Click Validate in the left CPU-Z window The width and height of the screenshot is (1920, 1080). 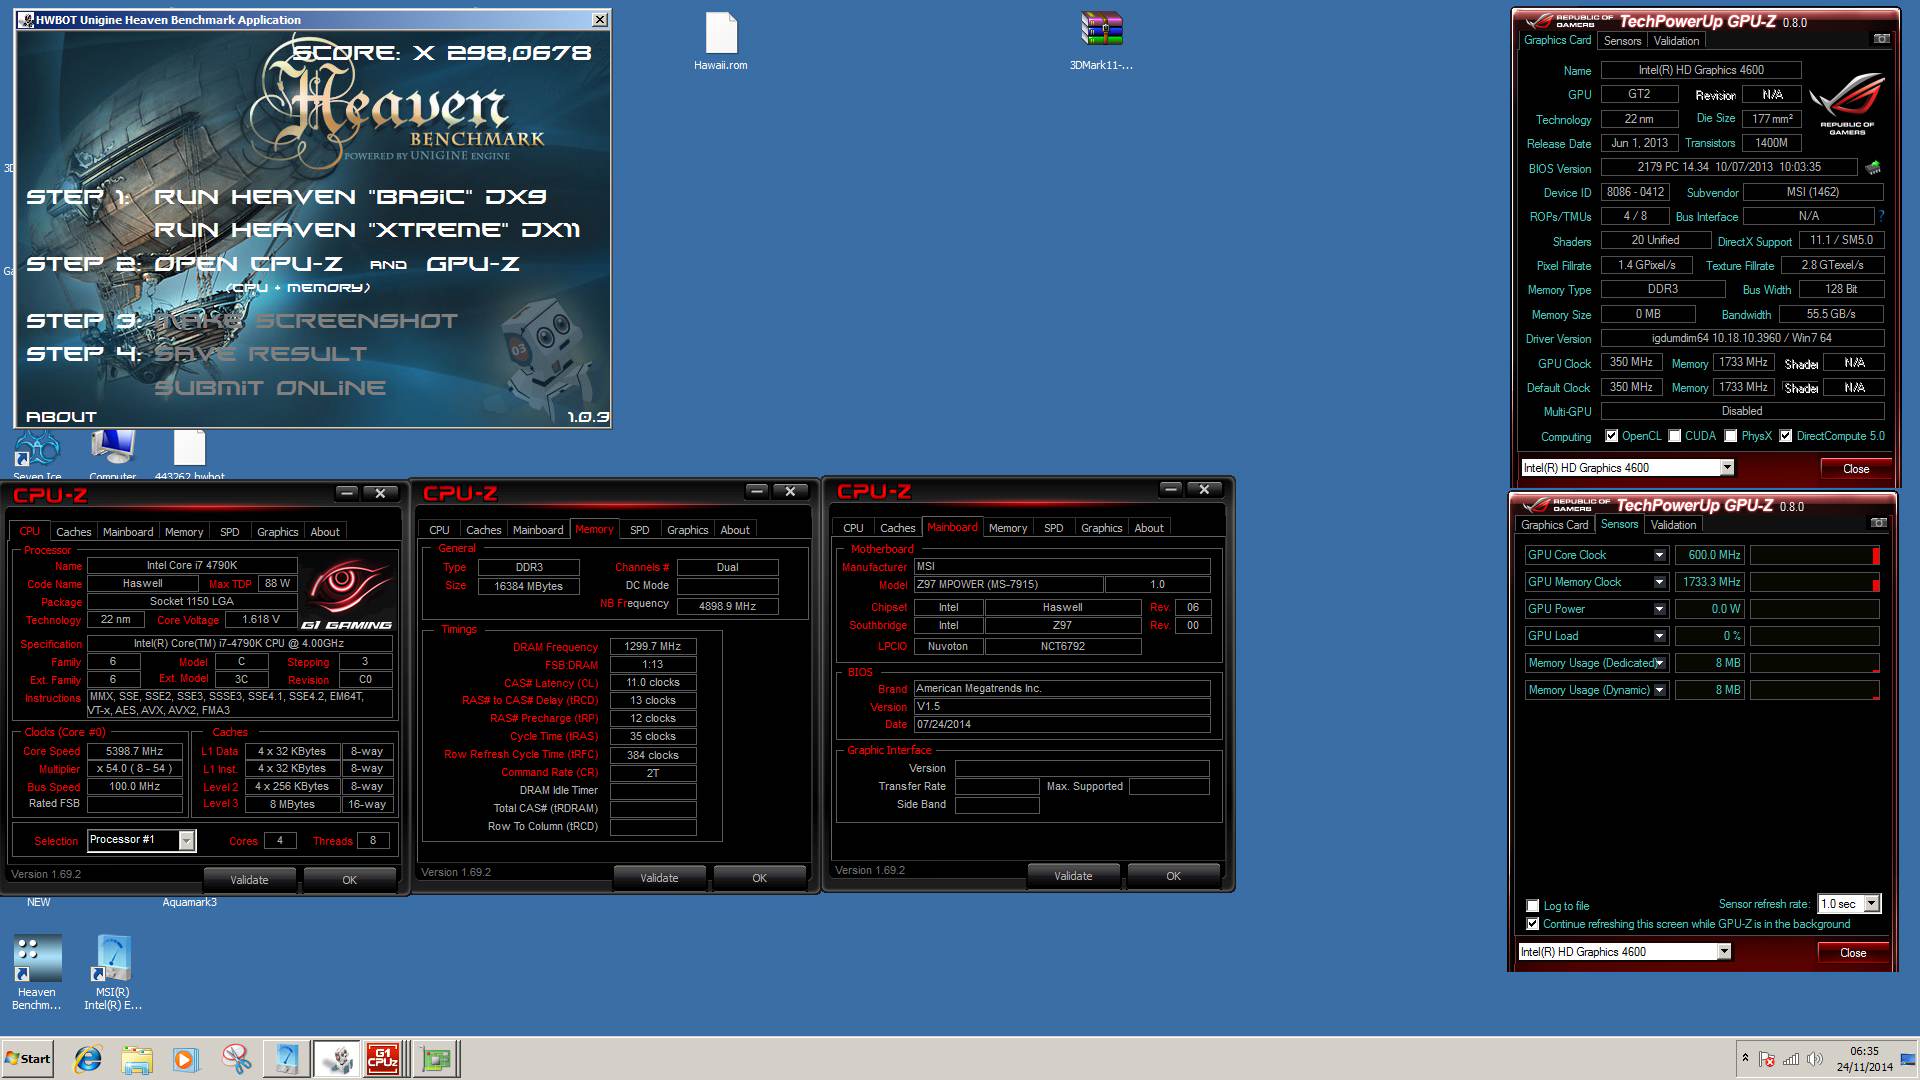(x=249, y=880)
